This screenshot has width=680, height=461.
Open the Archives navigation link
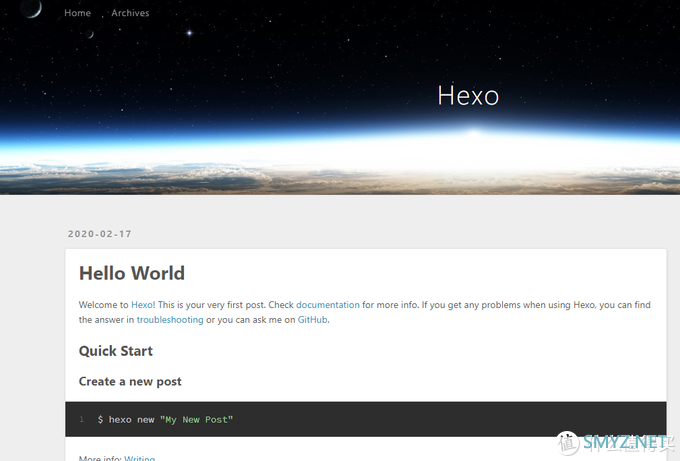pos(130,13)
